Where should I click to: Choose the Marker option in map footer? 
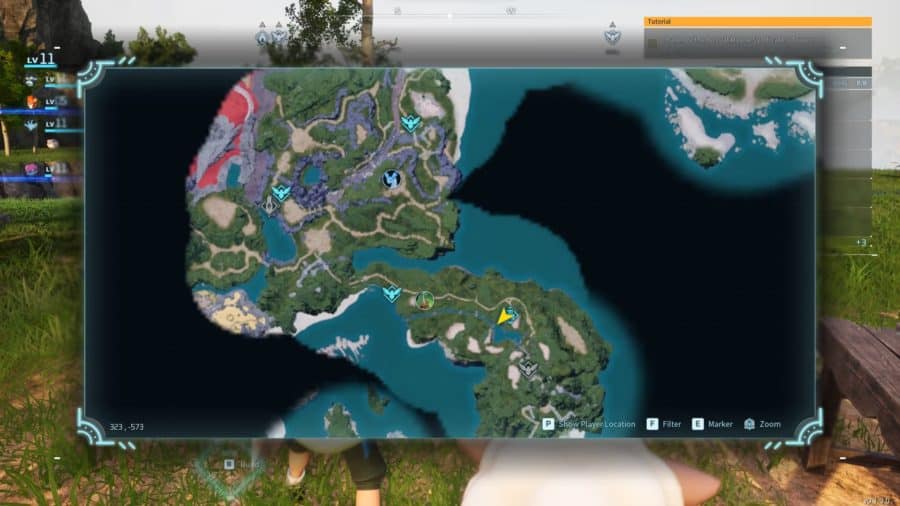click(712, 424)
